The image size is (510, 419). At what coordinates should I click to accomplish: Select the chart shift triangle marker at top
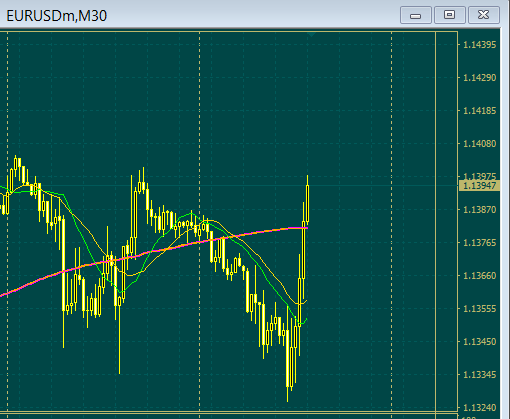tap(311, 34)
